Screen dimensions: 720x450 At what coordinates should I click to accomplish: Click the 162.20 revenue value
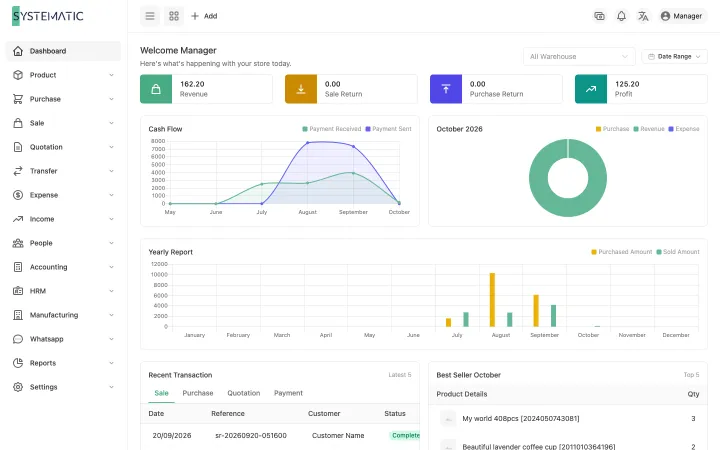(192, 84)
